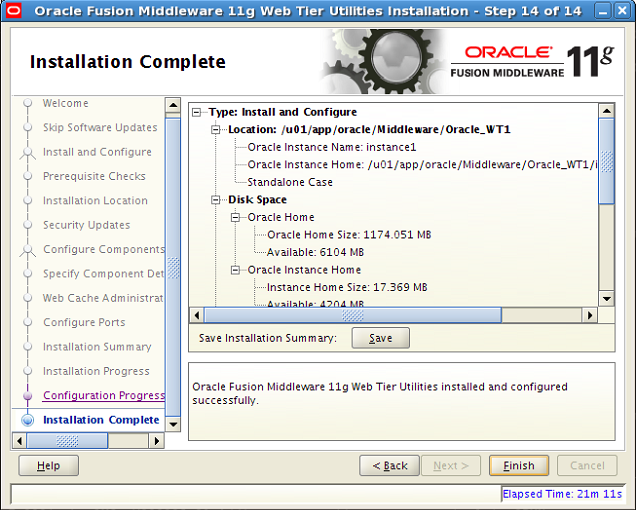Viewport: 636px width, 510px height.
Task: Click the summary tree vertical scrollbar thumb
Action: (x=607, y=161)
